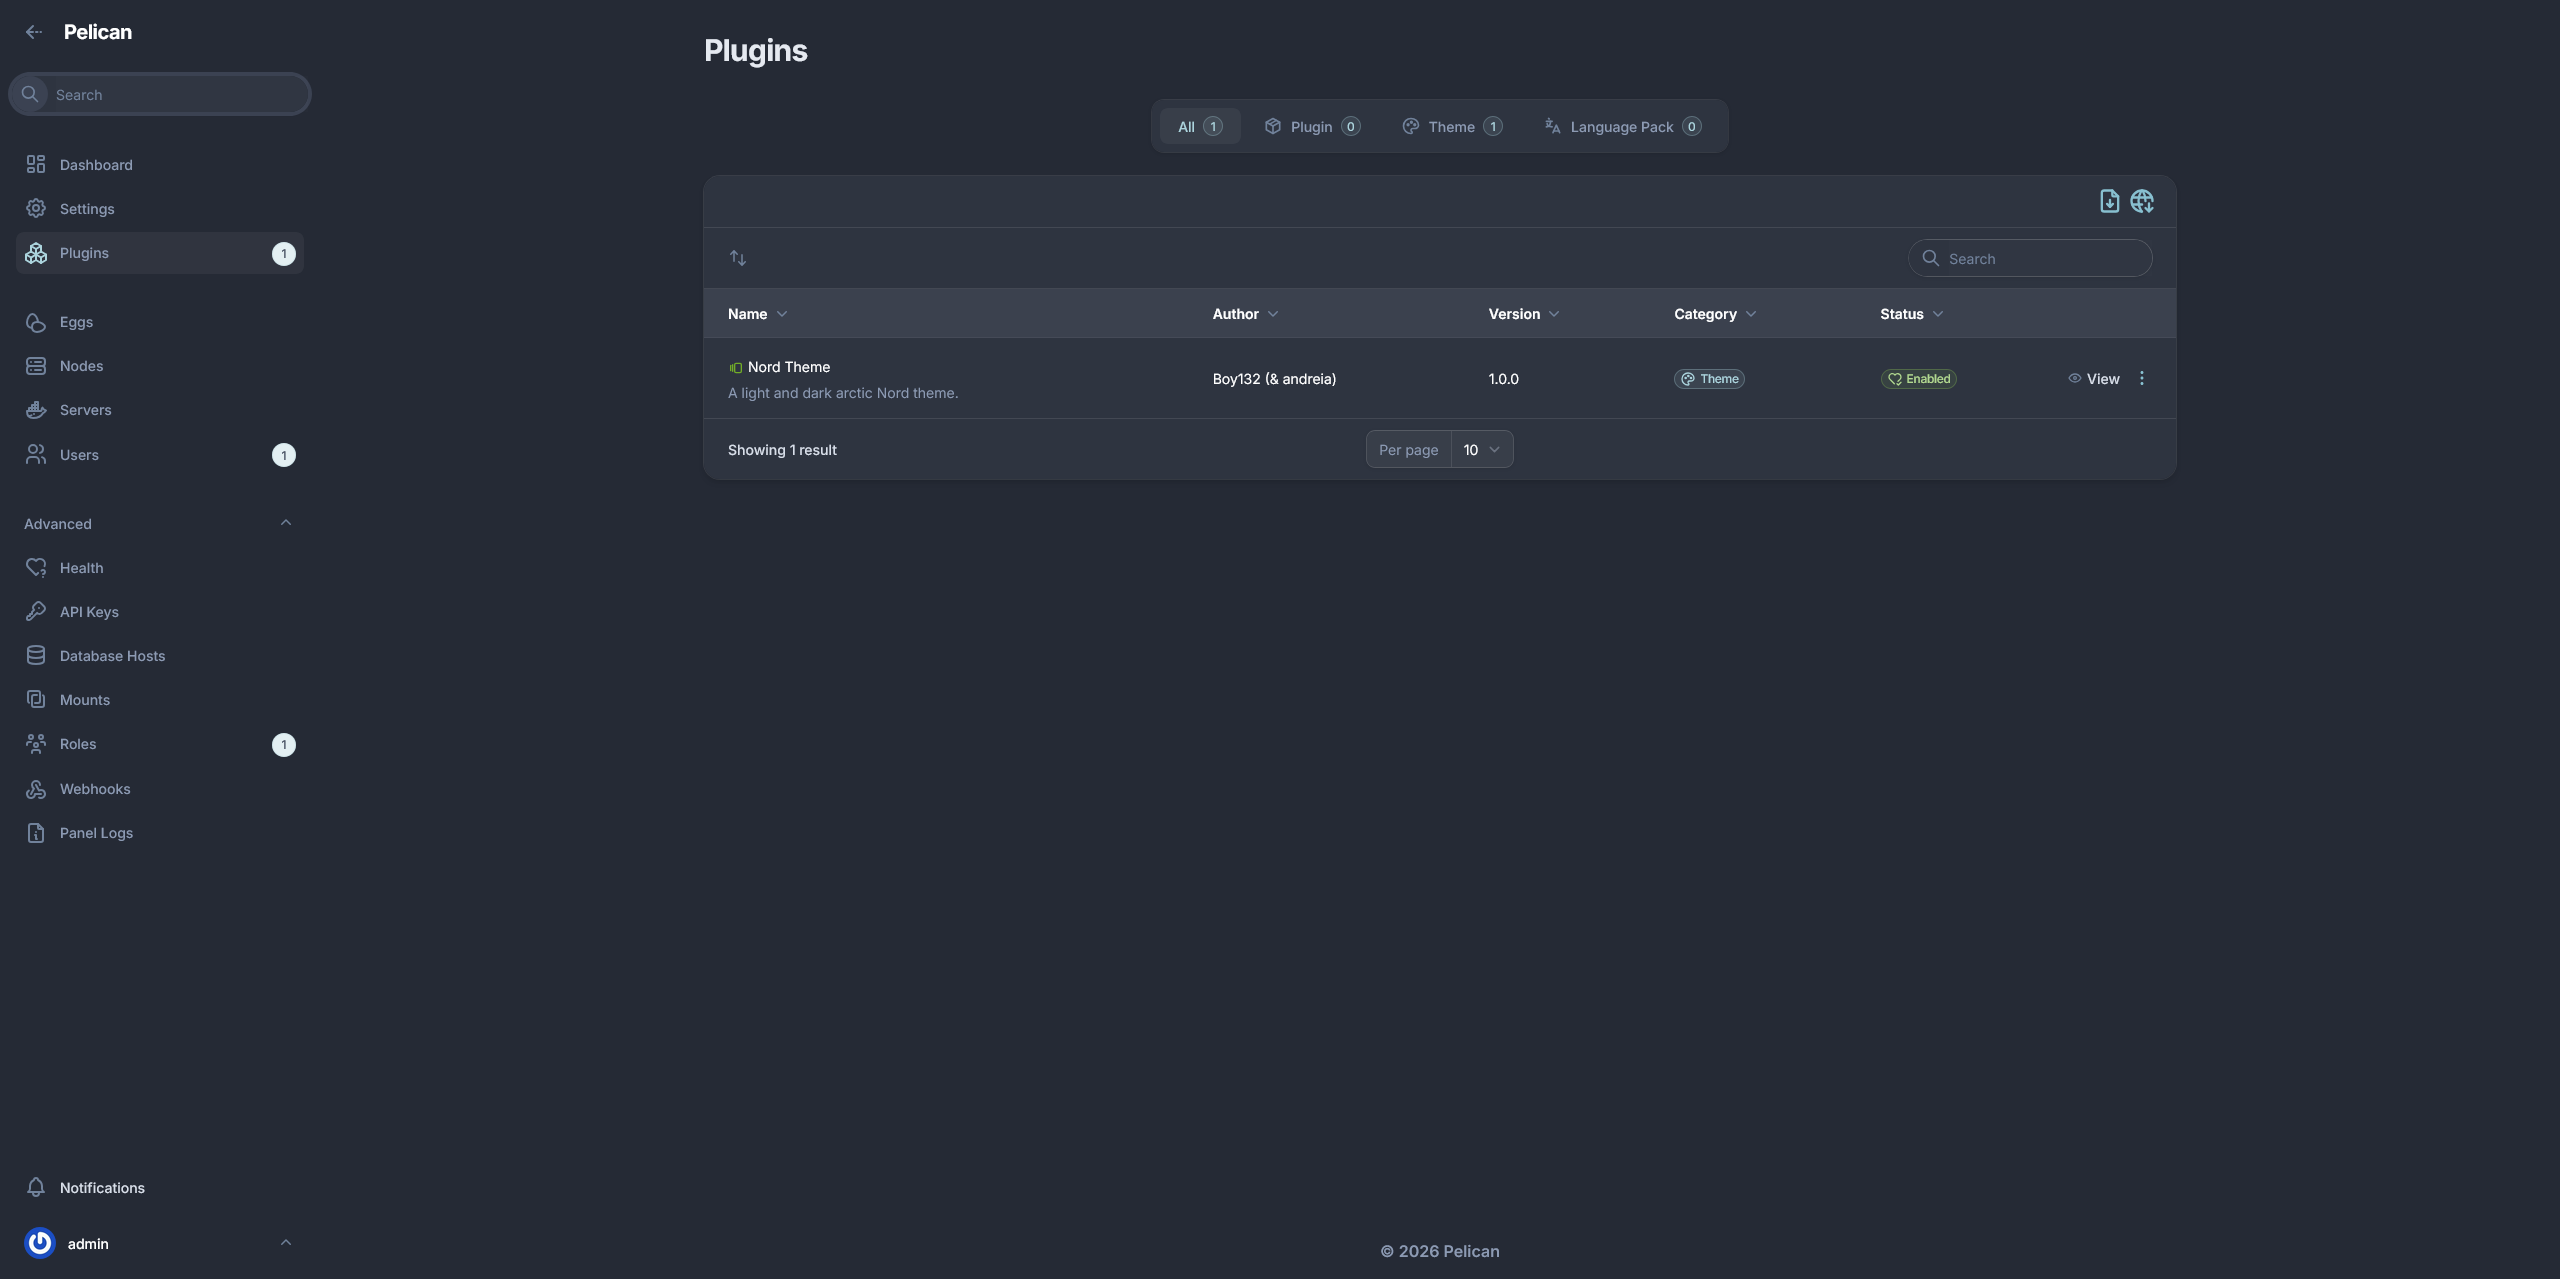Open Webhooks
This screenshot has width=2560, height=1279.
point(160,788)
